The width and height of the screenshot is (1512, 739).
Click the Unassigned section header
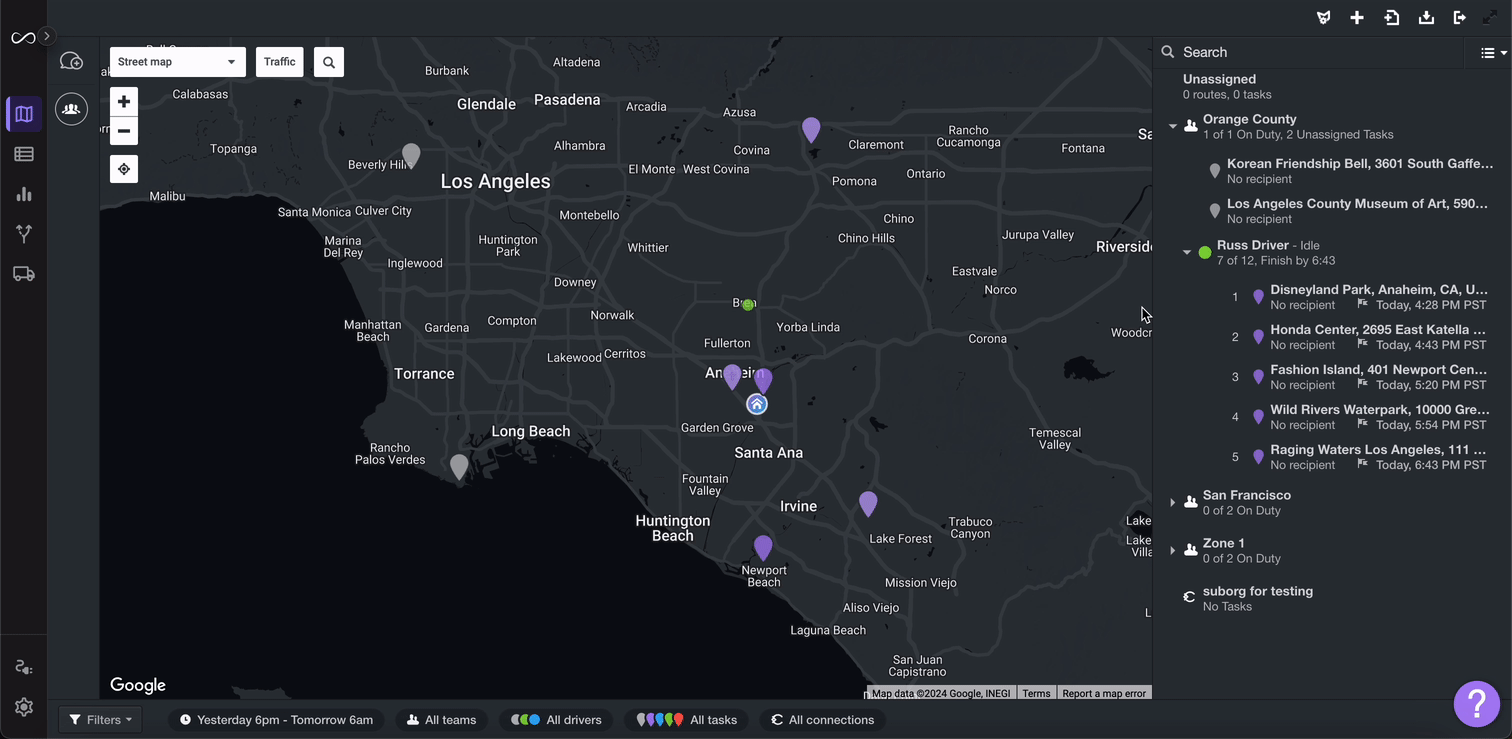pos(1219,79)
